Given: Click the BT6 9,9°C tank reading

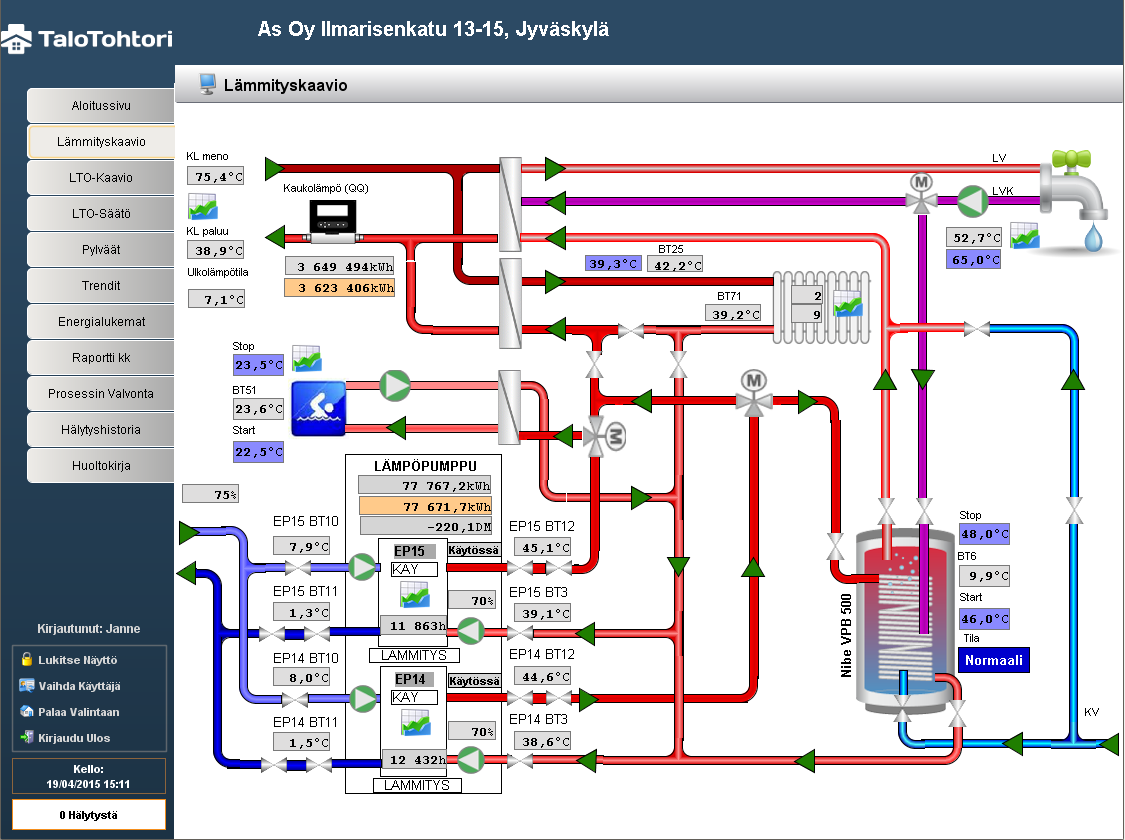Looking at the screenshot, I should tap(984, 575).
